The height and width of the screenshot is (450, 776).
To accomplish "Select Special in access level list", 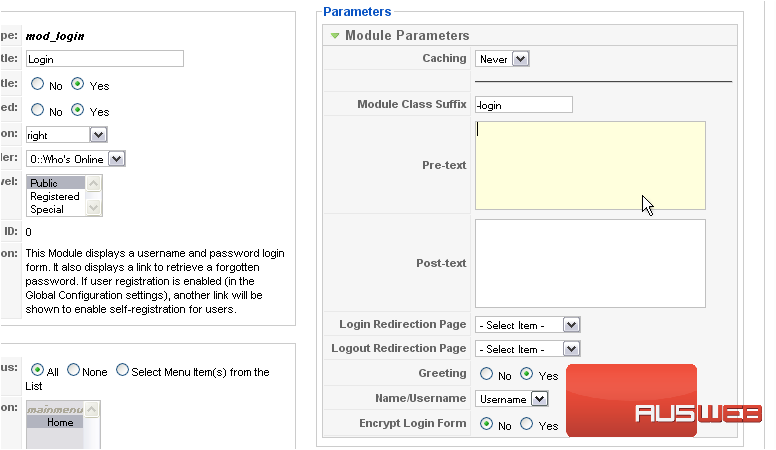I will pos(47,210).
